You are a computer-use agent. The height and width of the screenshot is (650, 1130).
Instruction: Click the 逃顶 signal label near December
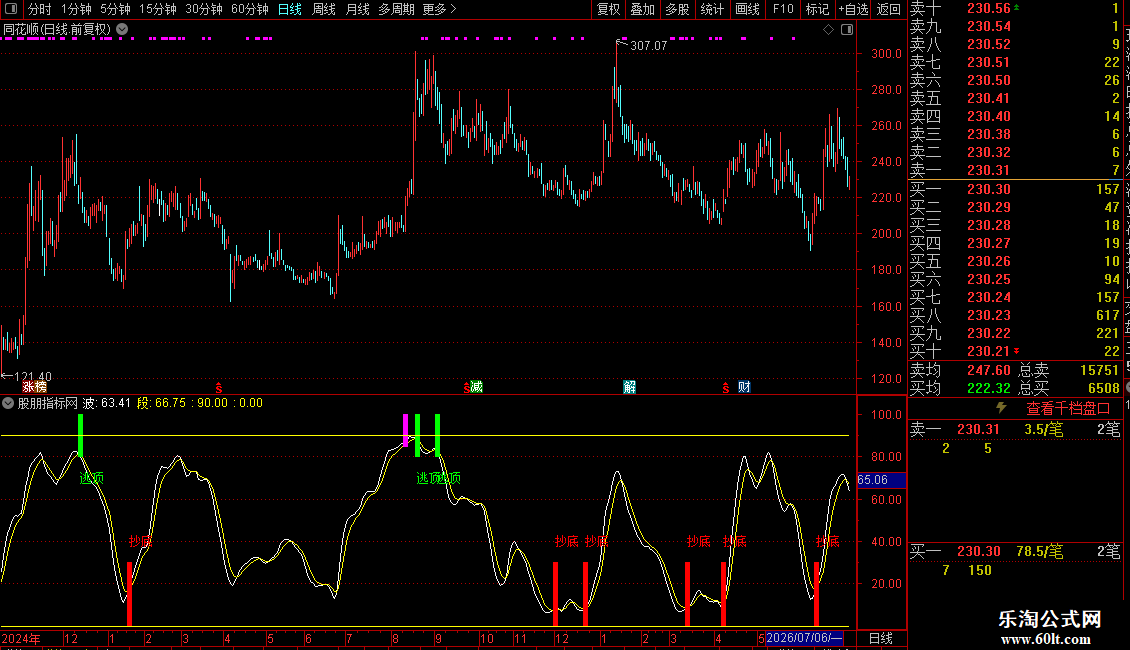[92, 478]
